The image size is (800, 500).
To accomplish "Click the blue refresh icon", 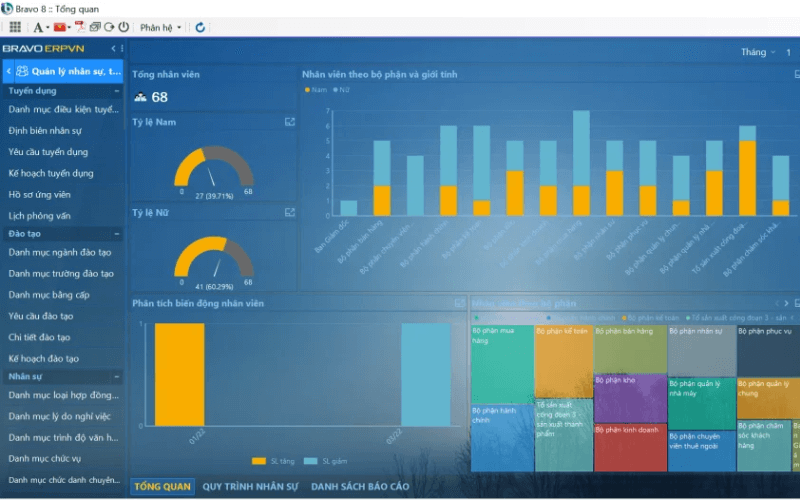I will pos(200,27).
